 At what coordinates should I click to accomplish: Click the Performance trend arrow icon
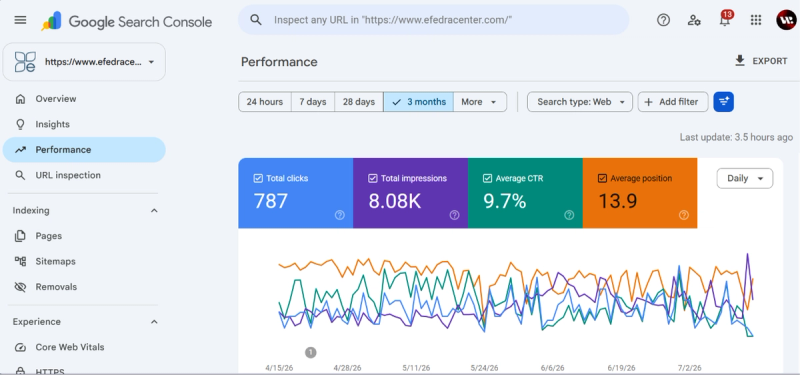point(20,150)
